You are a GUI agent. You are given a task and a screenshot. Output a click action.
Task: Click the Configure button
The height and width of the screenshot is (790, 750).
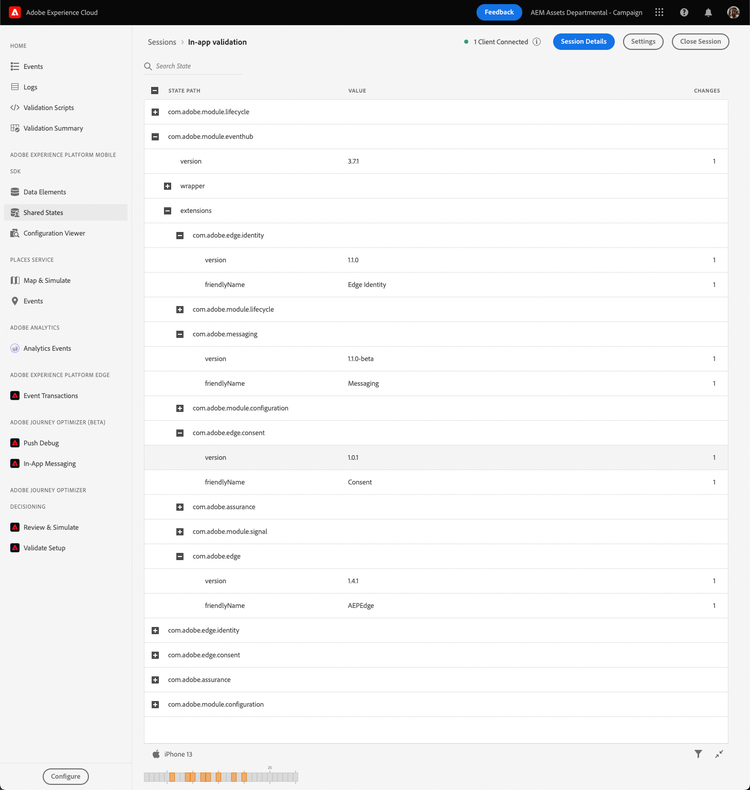(x=65, y=776)
